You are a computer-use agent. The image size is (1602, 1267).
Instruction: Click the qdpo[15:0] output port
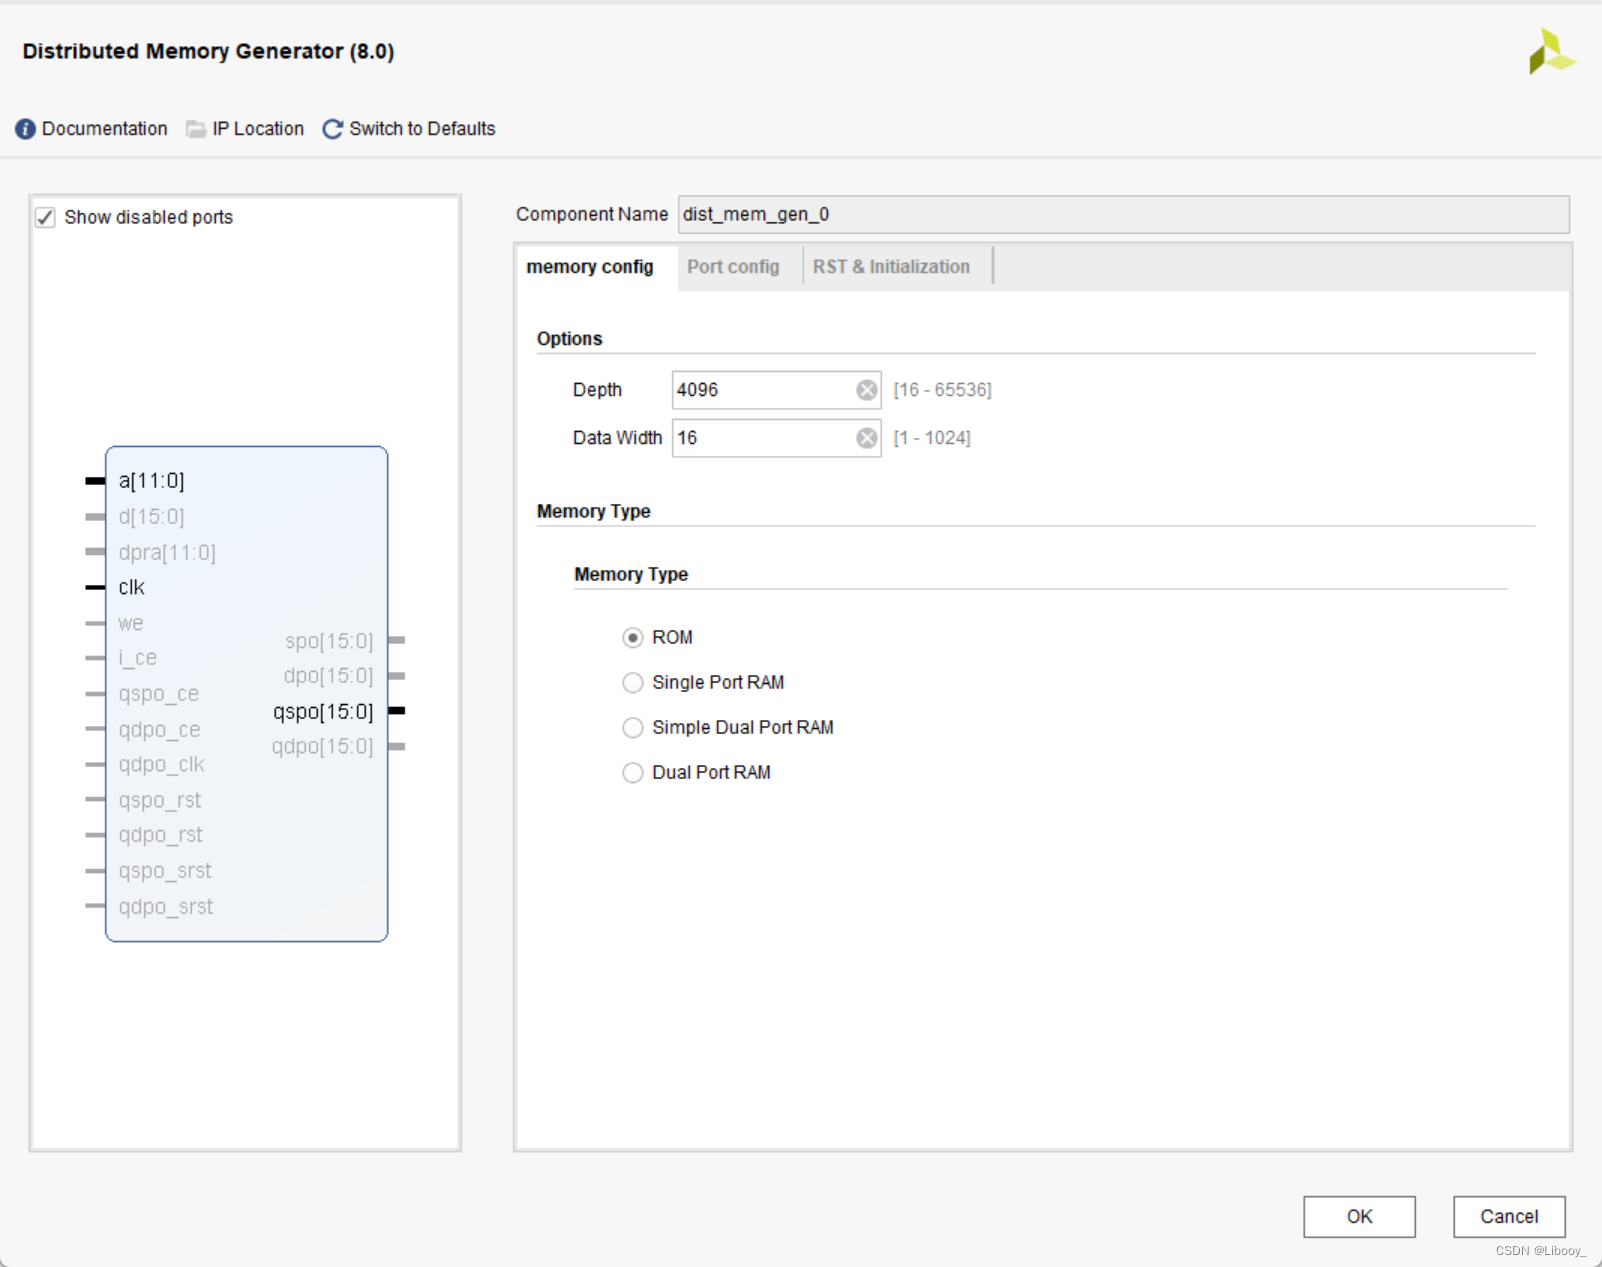[x=322, y=747]
